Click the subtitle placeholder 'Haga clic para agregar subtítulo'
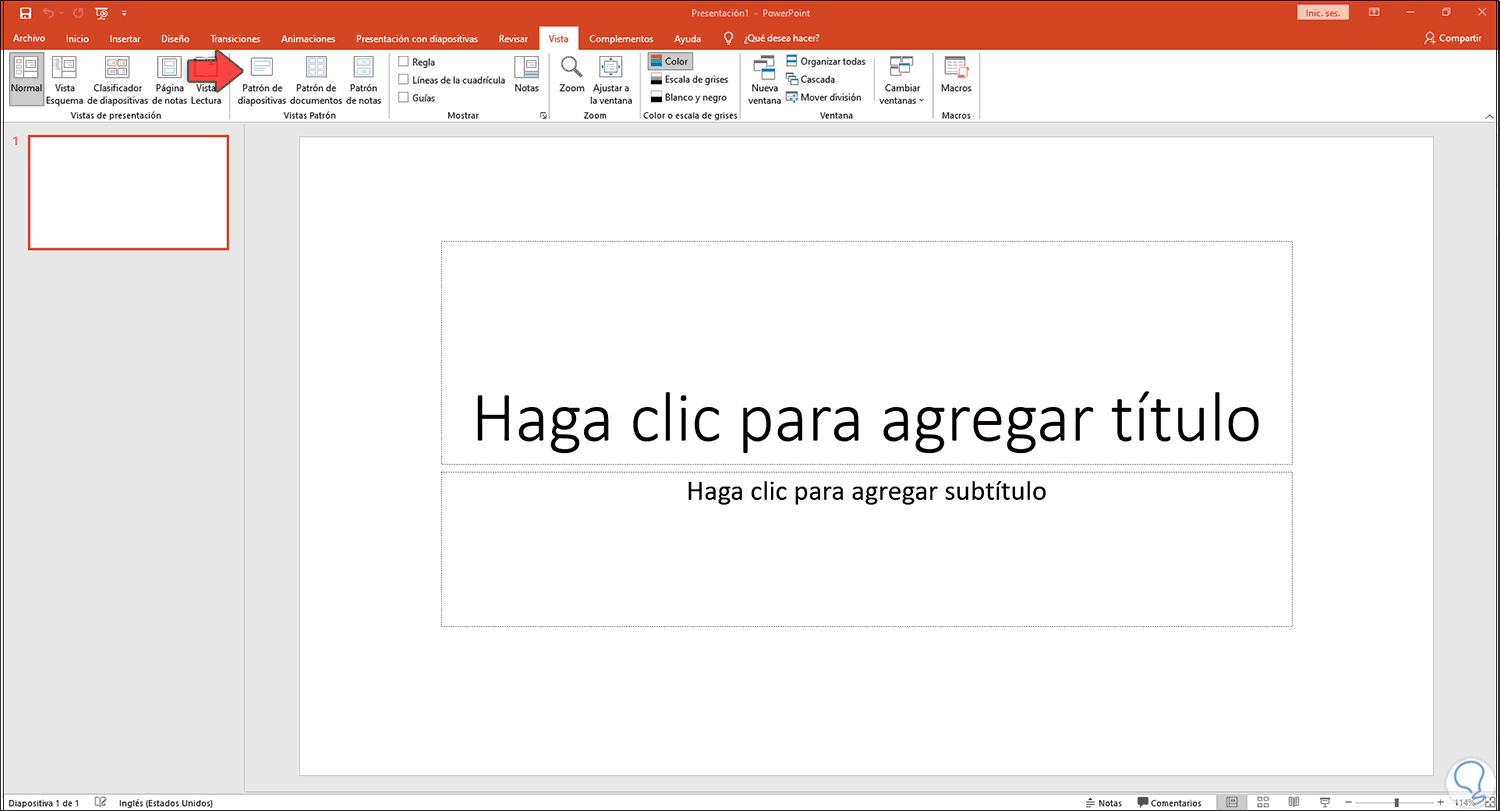Image resolution: width=1500 pixels, height=811 pixels. pos(866,550)
